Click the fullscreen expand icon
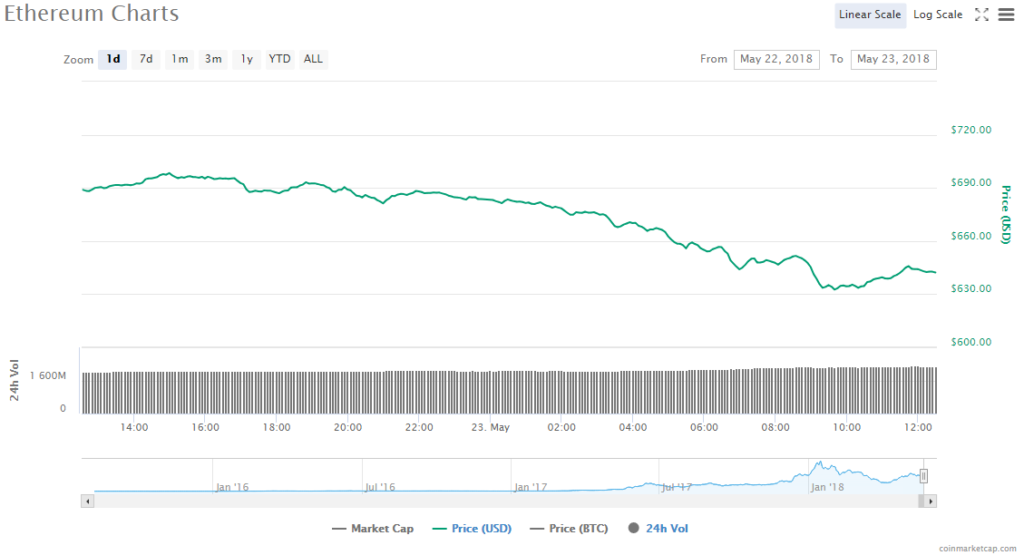1024x555 pixels. coord(981,14)
